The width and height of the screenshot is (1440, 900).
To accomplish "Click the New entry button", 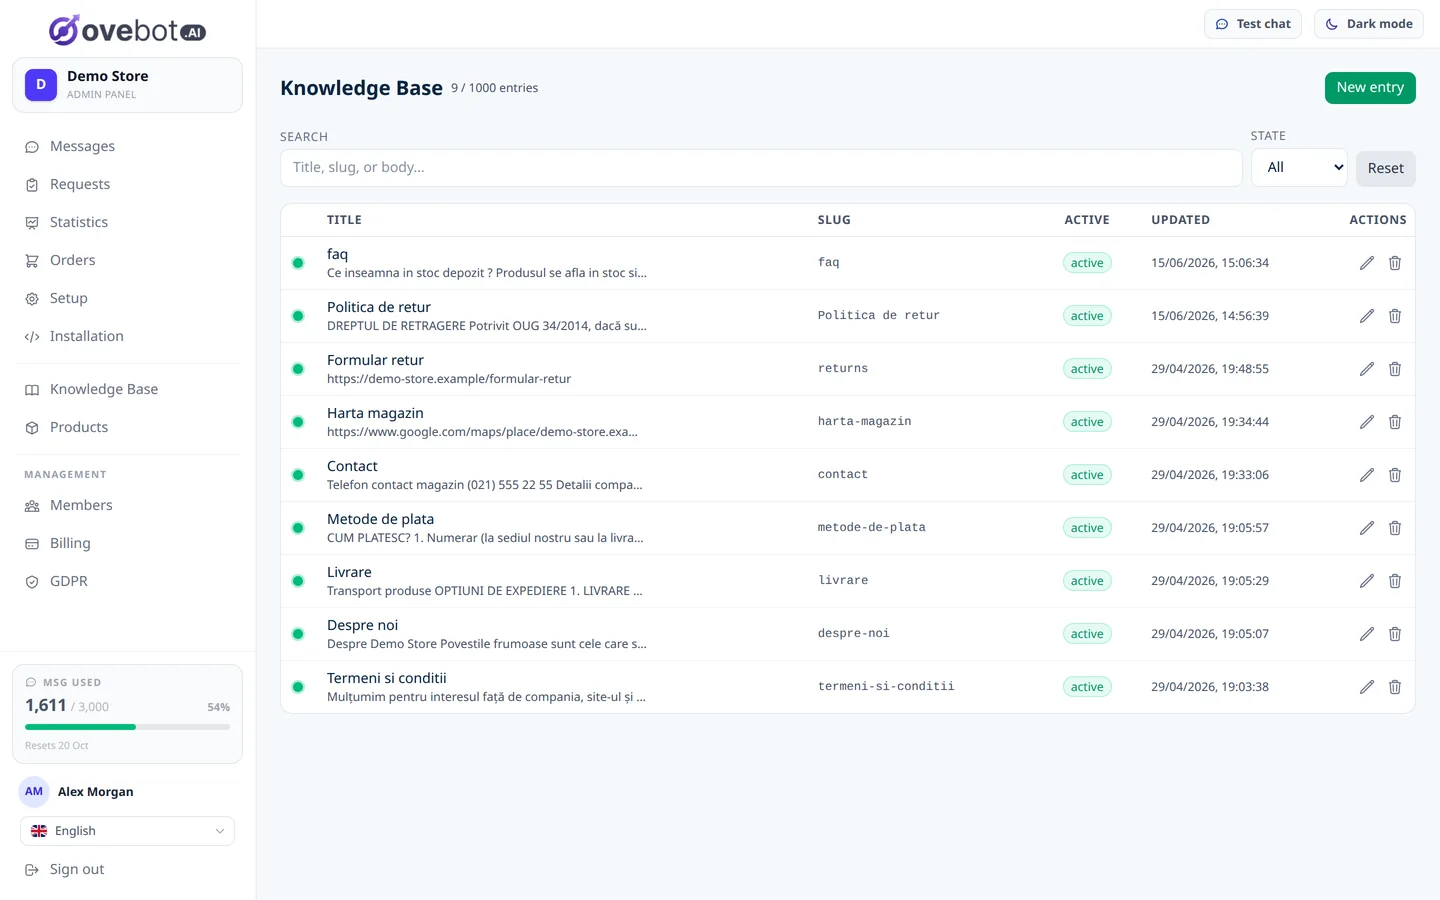I will 1370,88.
